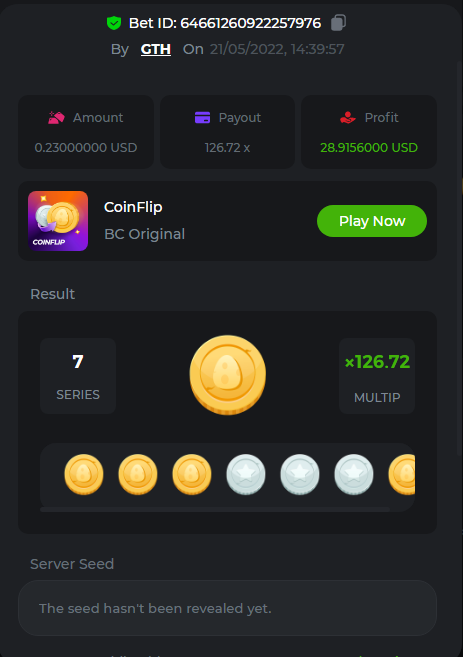Click the large gold result coin
The image size is (463, 657).
[x=228, y=375]
